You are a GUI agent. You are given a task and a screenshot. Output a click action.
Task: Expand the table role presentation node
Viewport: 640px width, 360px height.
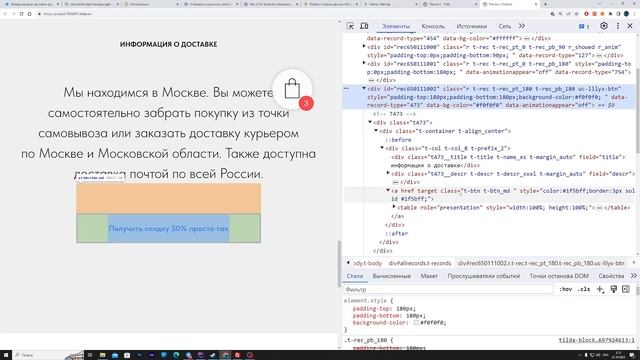(x=394, y=207)
